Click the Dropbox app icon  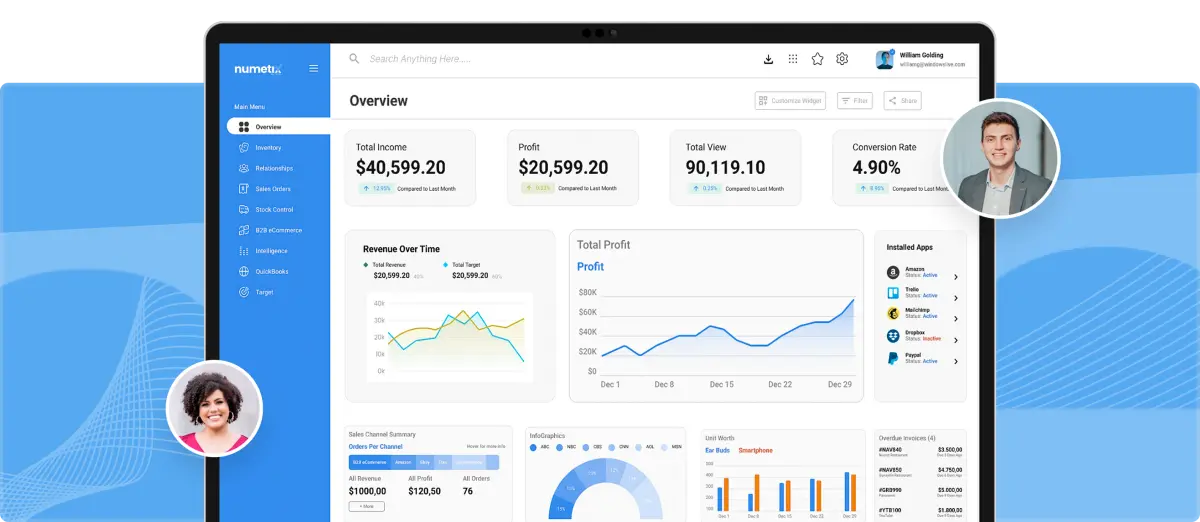pos(893,336)
